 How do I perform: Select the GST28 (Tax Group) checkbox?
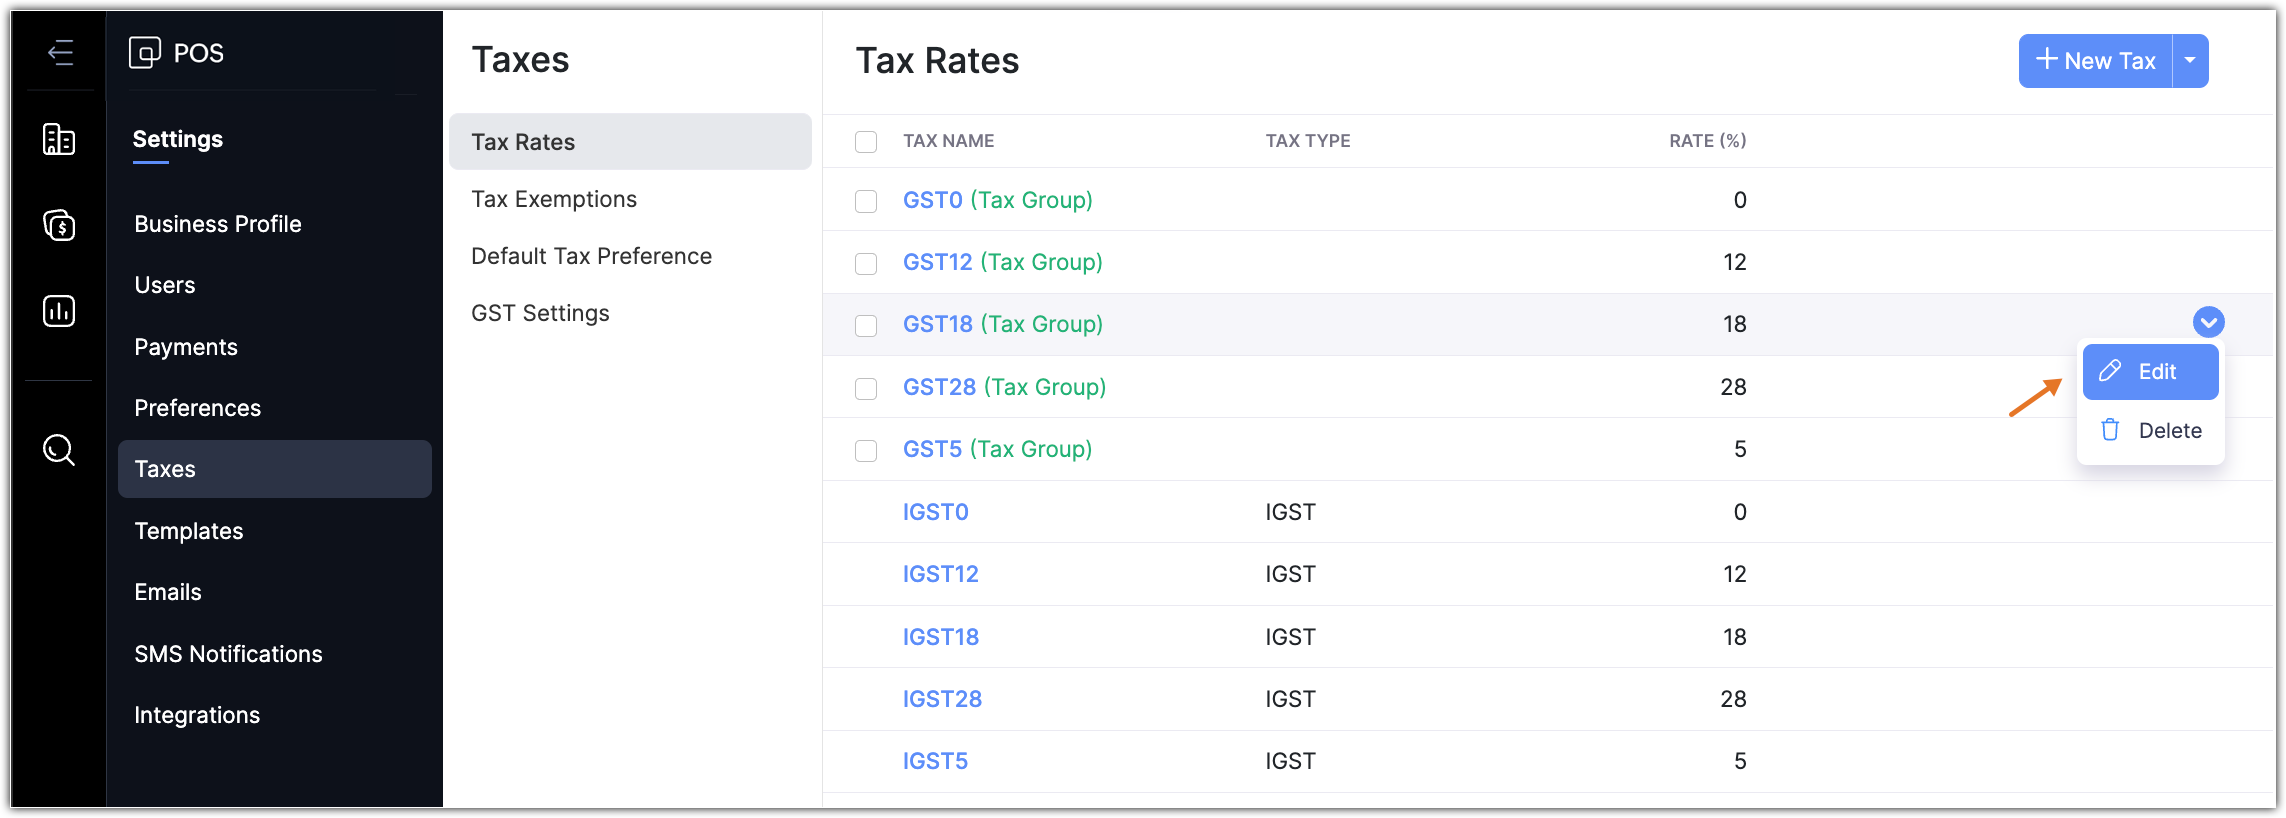[866, 388]
